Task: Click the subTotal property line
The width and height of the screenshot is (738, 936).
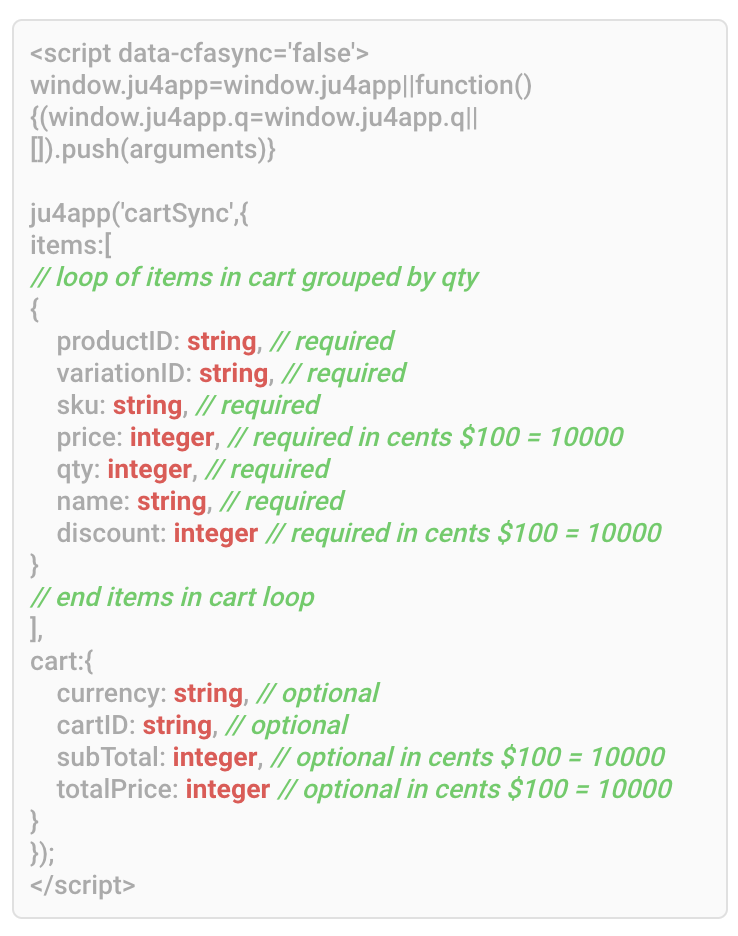Action: pos(360,757)
